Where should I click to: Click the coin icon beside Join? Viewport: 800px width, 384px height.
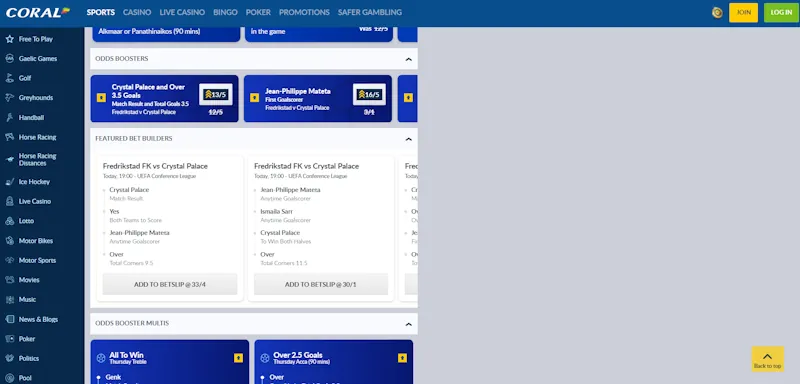click(717, 13)
